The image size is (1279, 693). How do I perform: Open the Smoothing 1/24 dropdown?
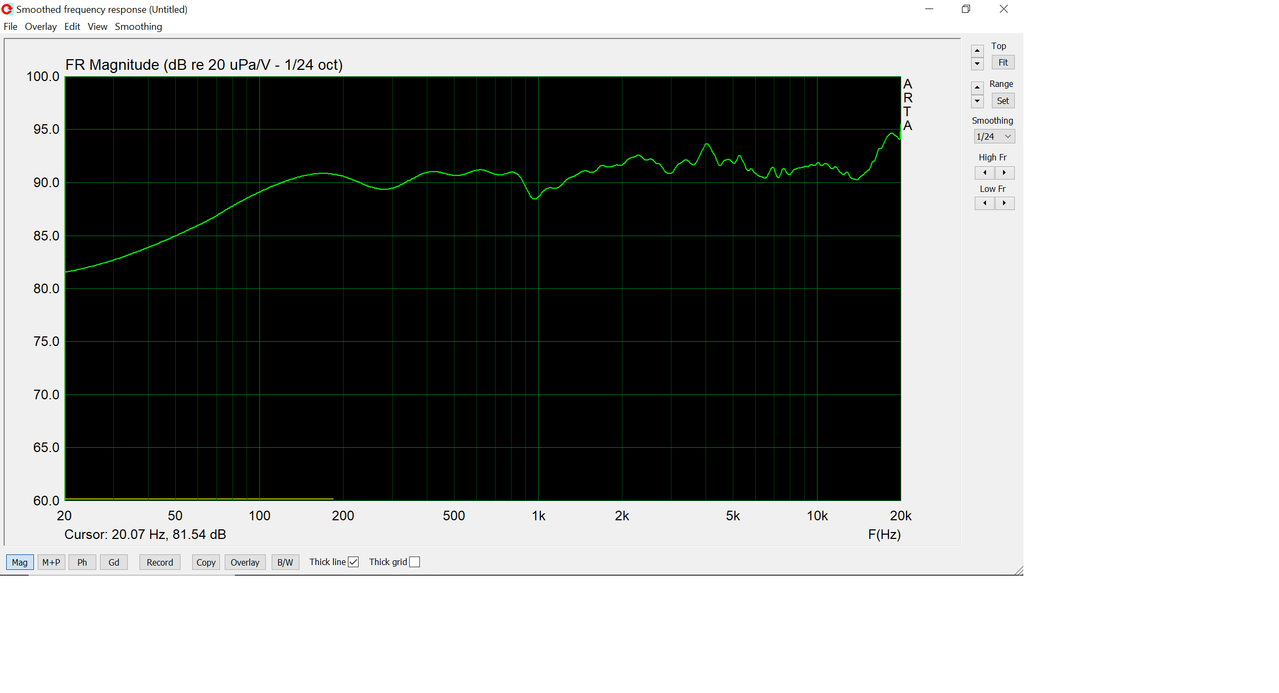coord(994,136)
